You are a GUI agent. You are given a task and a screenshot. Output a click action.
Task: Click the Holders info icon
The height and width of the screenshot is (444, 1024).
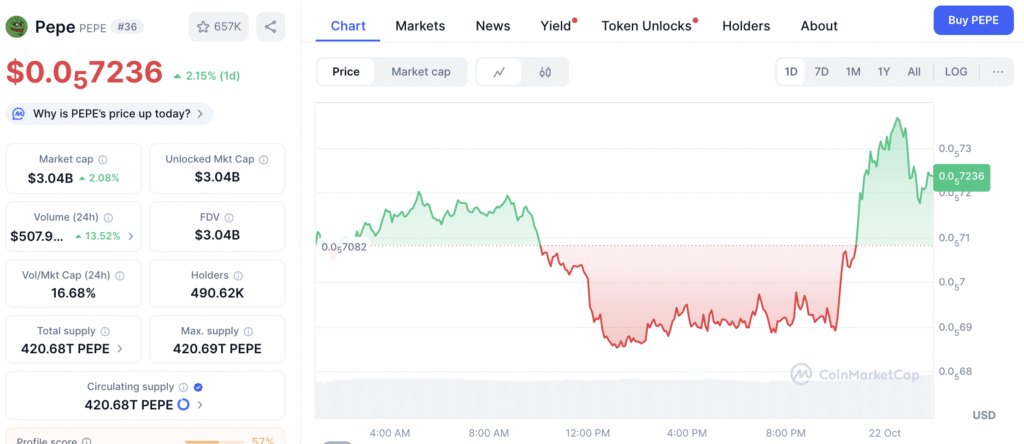click(238, 275)
